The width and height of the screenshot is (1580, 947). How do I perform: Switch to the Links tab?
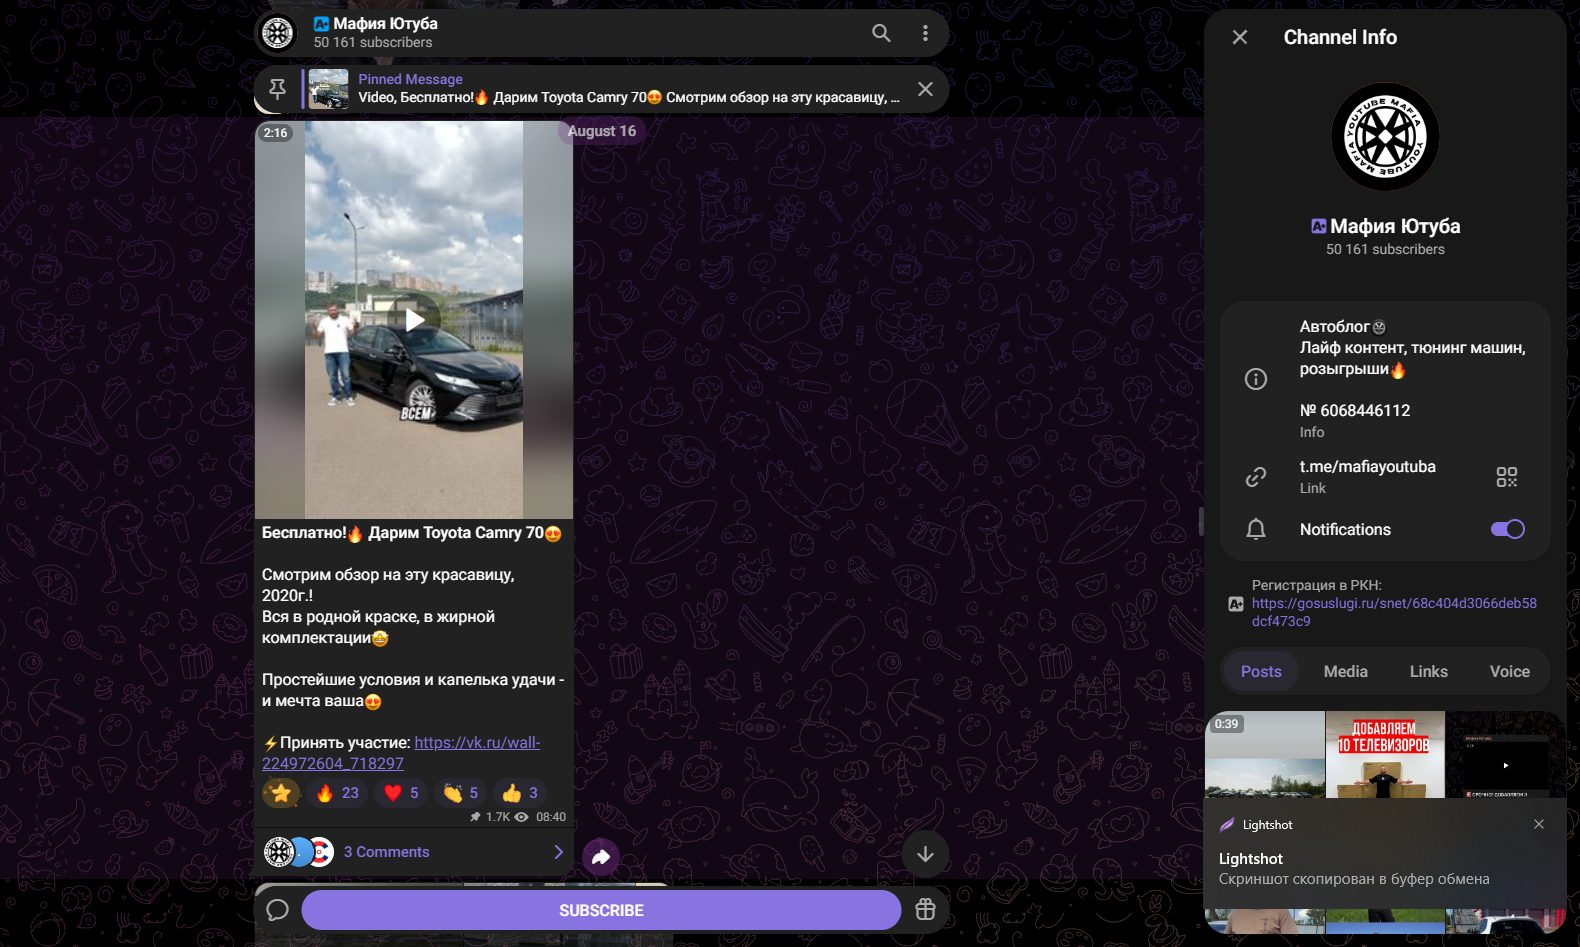1428,672
